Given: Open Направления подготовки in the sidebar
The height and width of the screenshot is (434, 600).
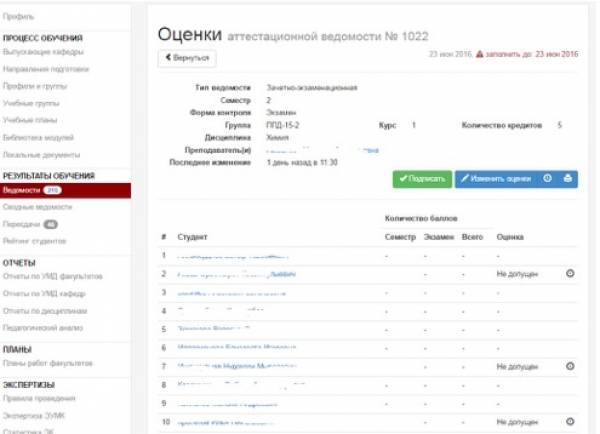Looking at the screenshot, I should (46, 69).
